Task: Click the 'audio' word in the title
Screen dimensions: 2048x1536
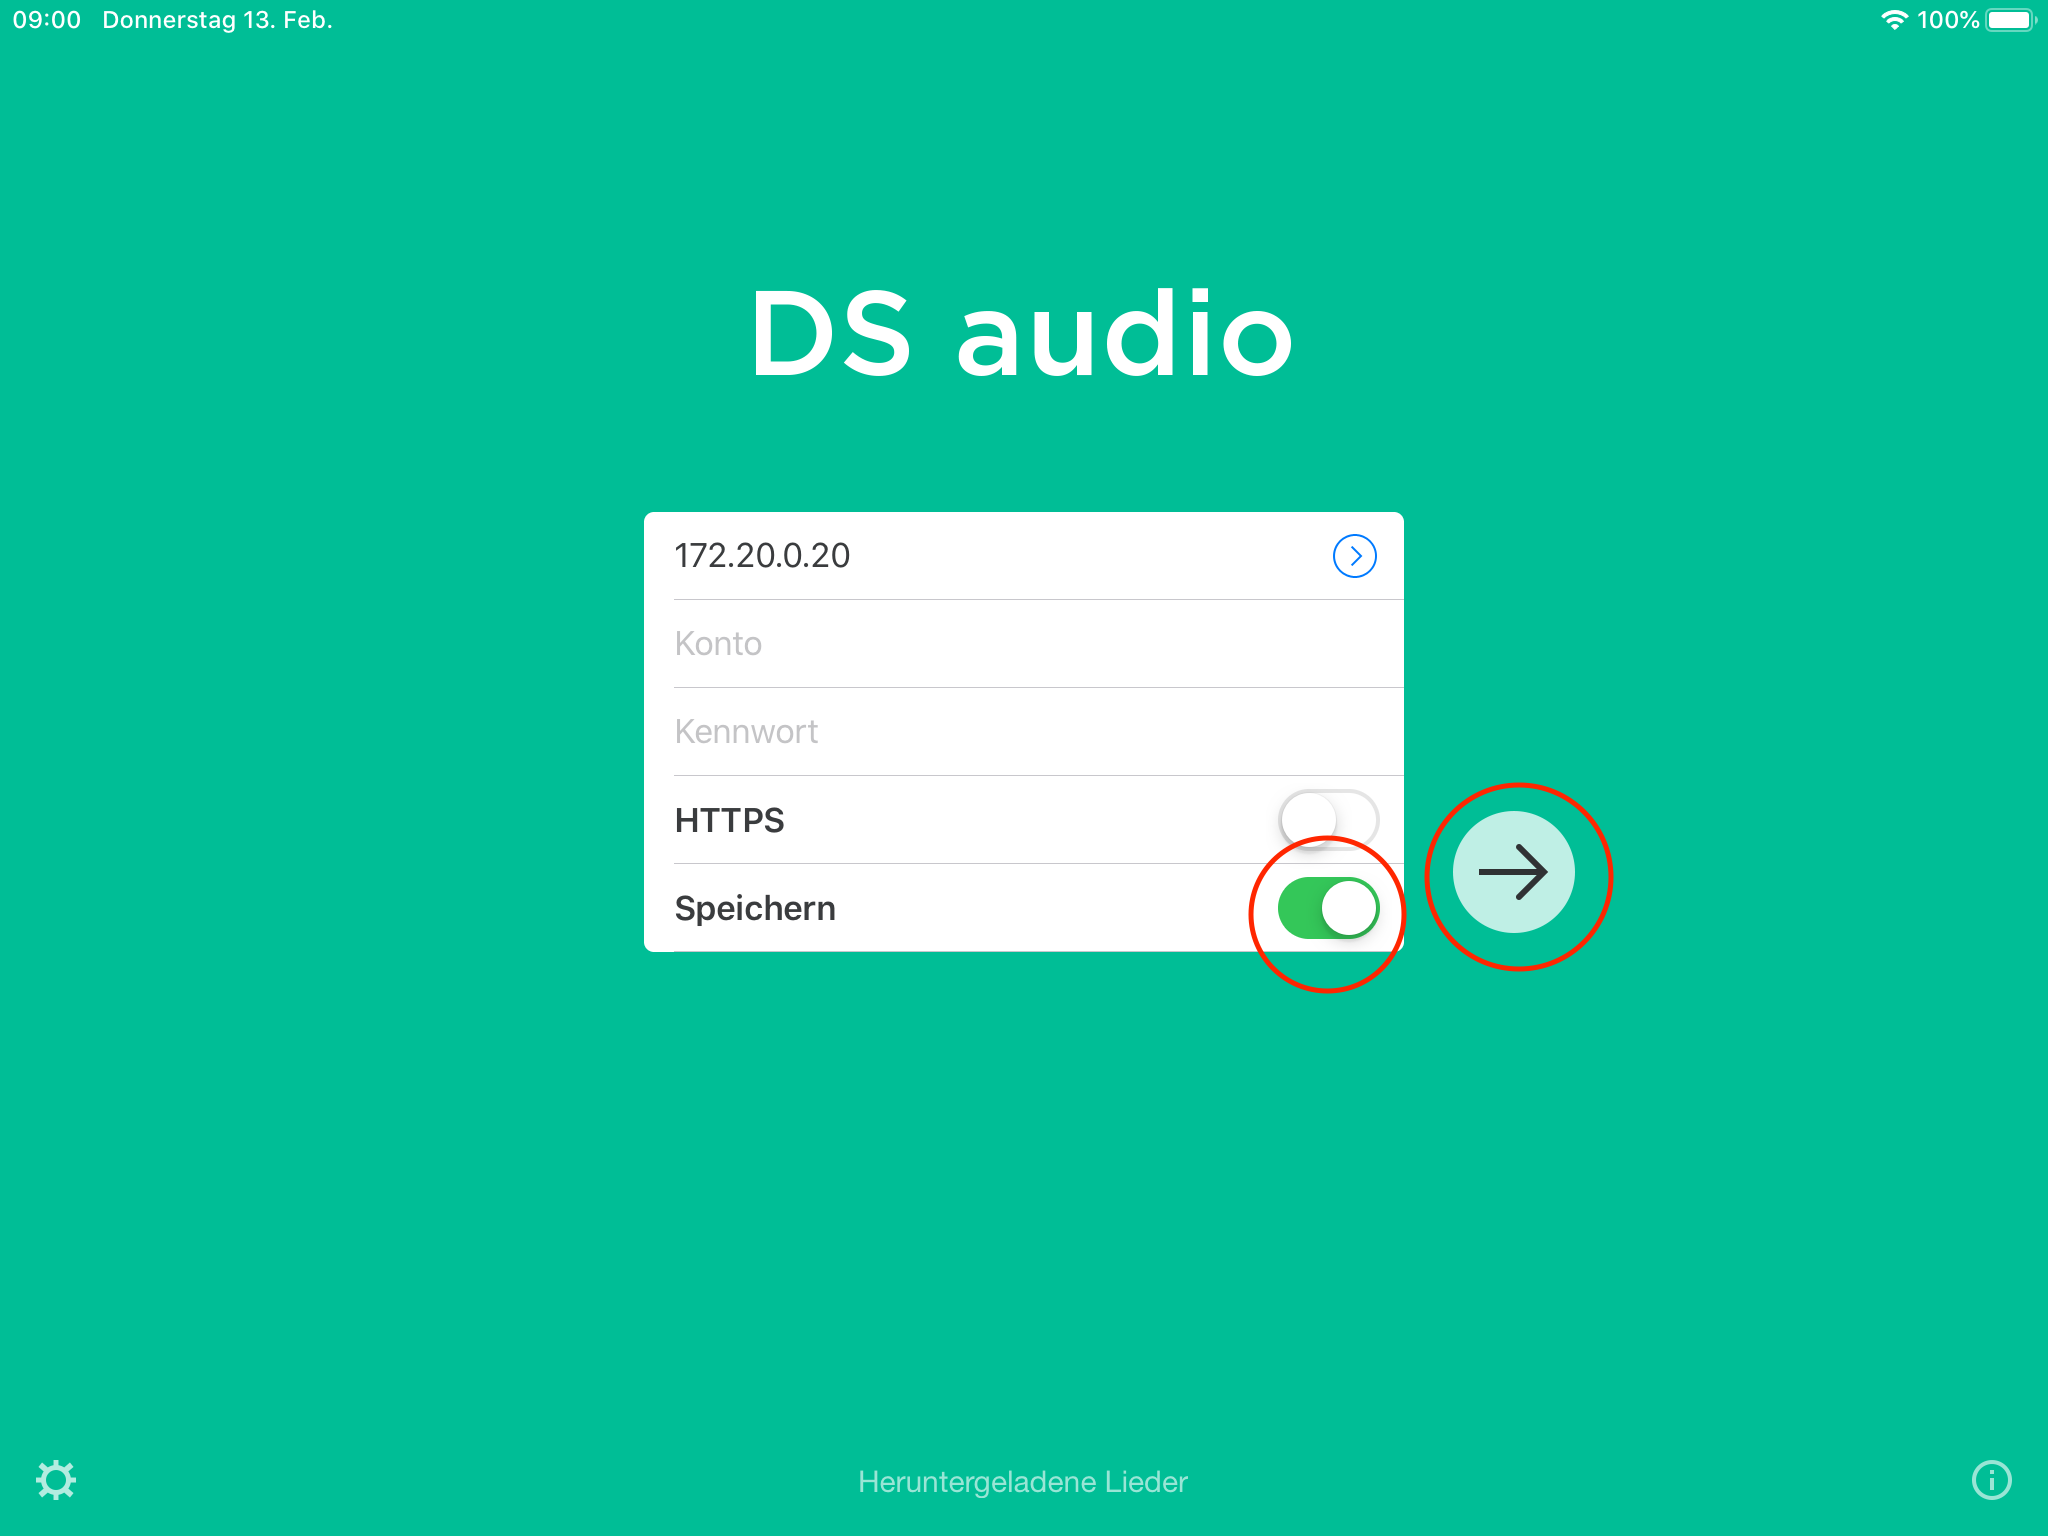Action: 1125,335
